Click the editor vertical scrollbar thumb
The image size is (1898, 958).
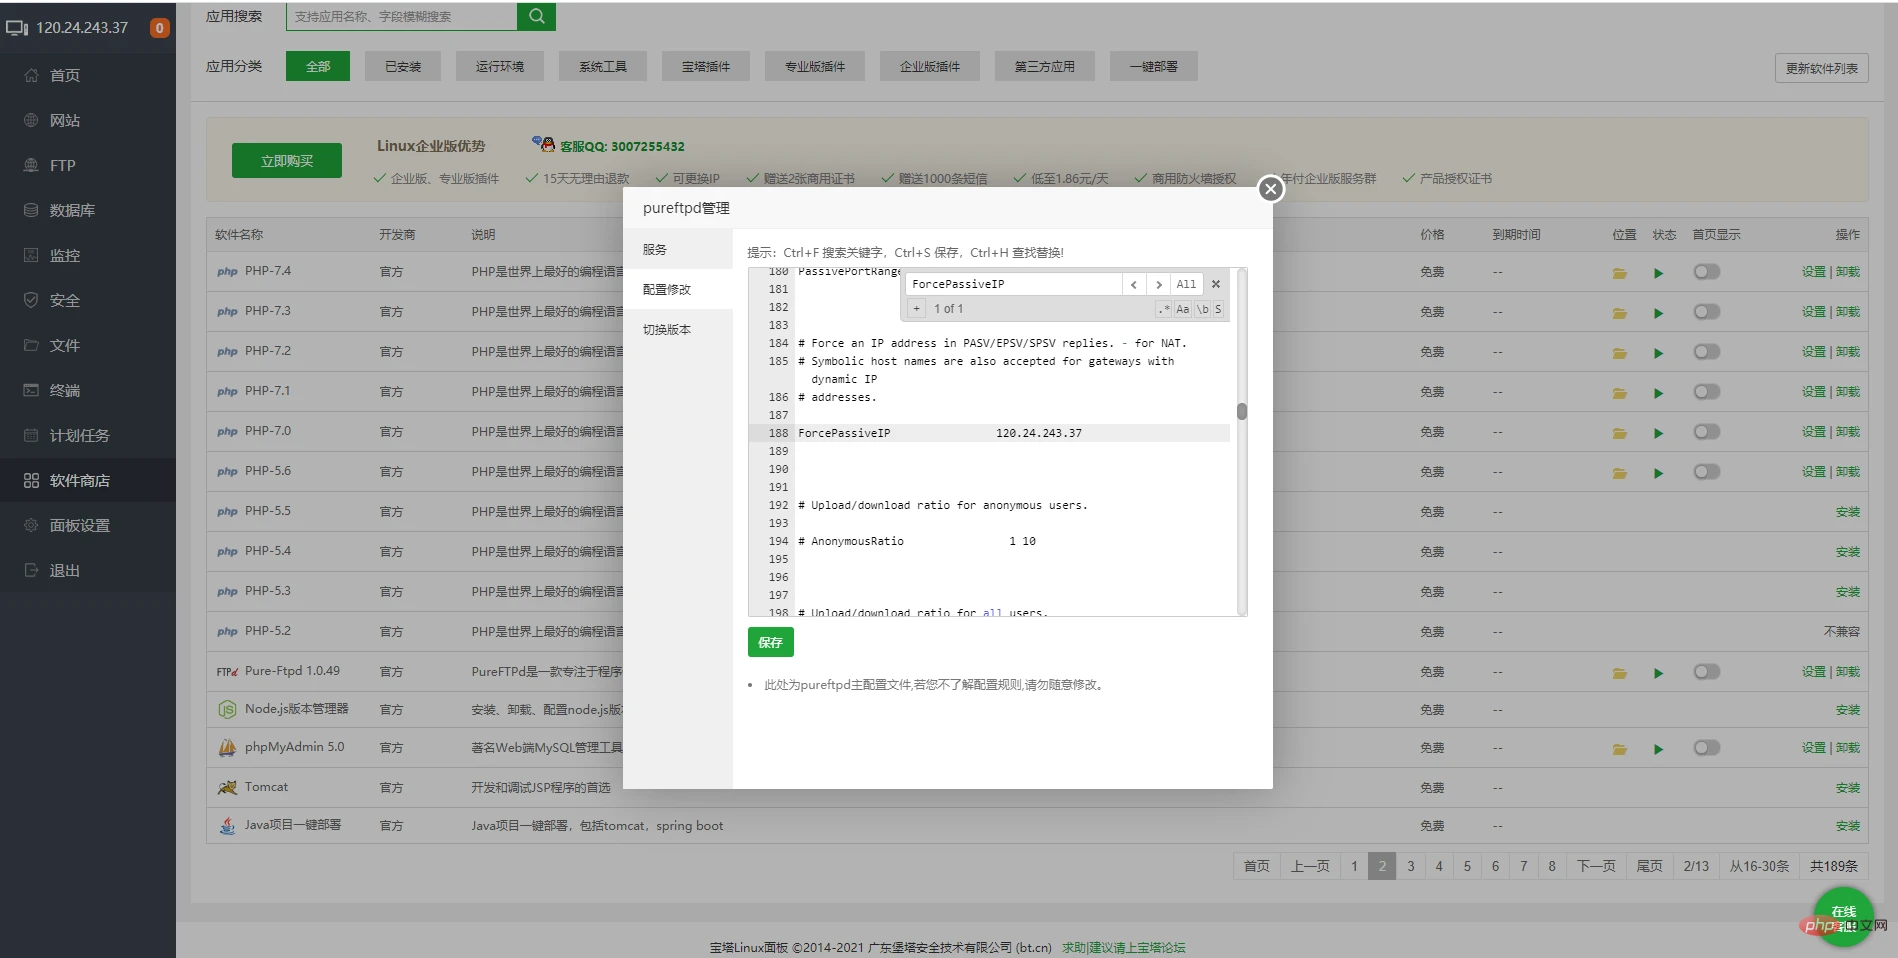(1242, 411)
